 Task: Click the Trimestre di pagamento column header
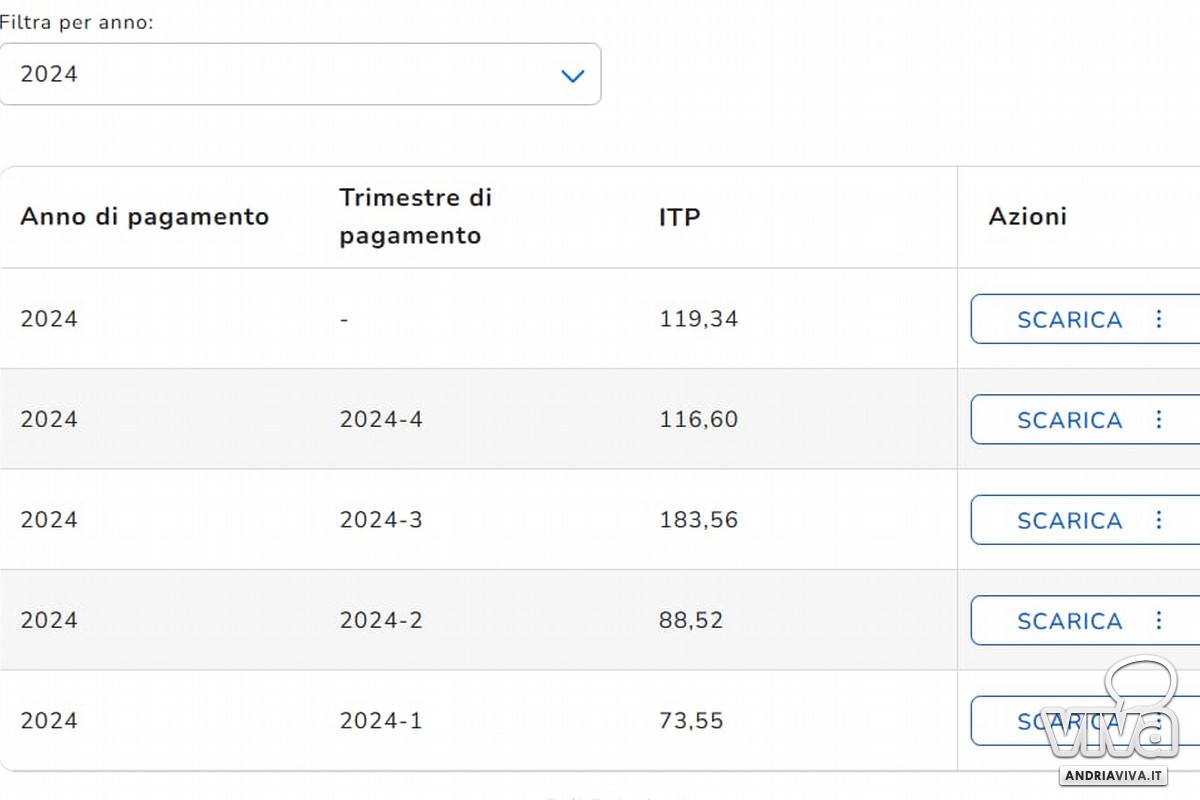416,216
